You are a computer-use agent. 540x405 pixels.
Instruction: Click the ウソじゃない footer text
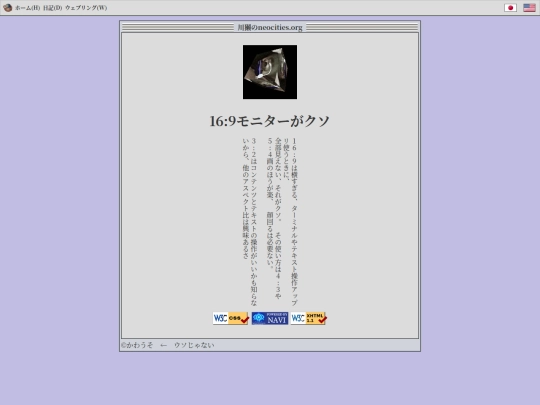pos(194,345)
